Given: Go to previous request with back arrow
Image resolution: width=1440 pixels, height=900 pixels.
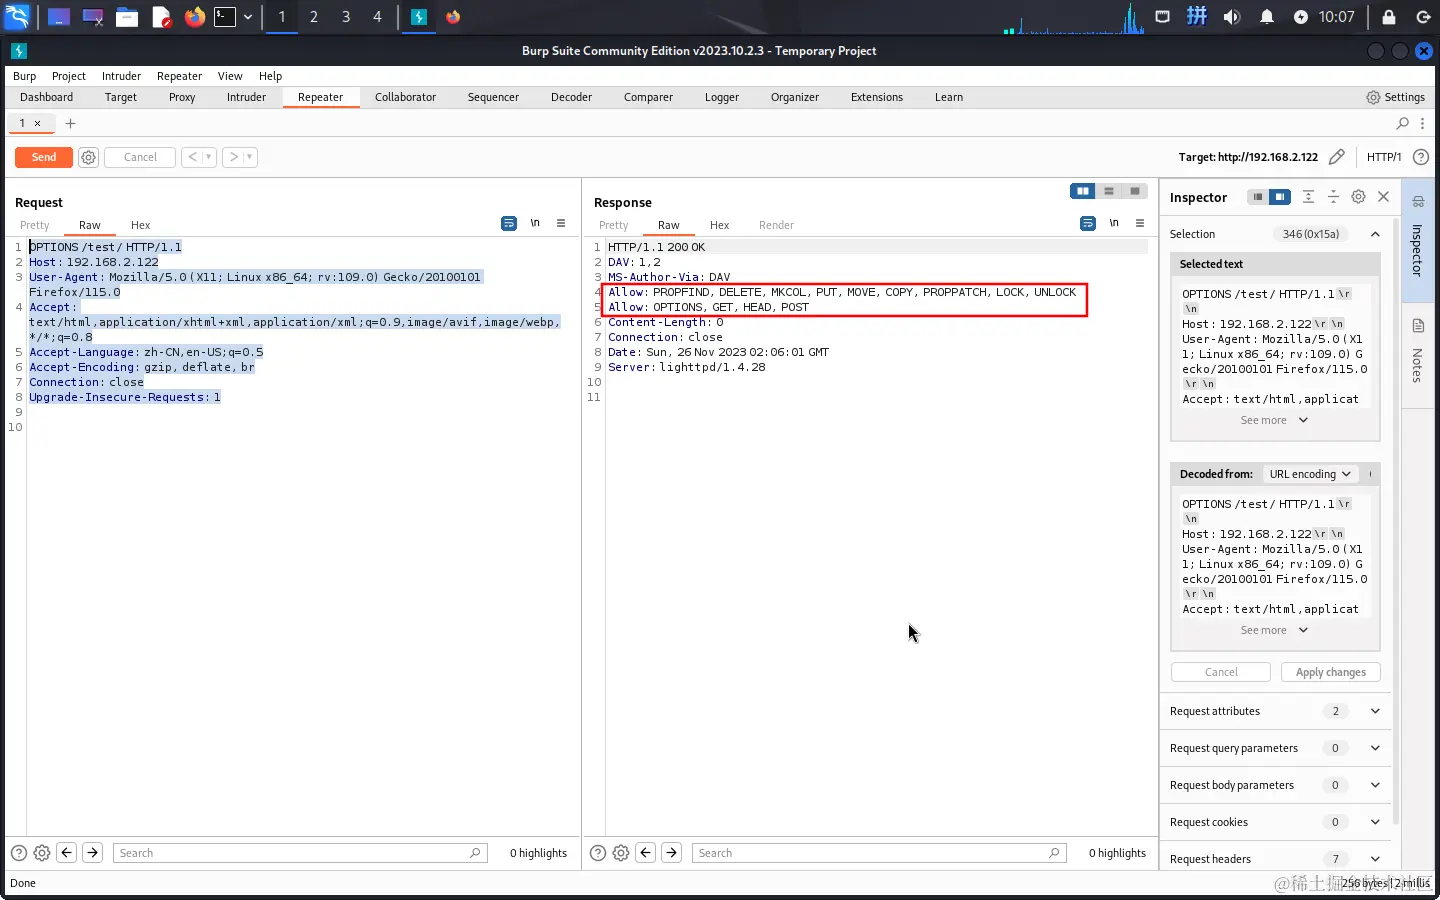Looking at the screenshot, I should [x=193, y=157].
